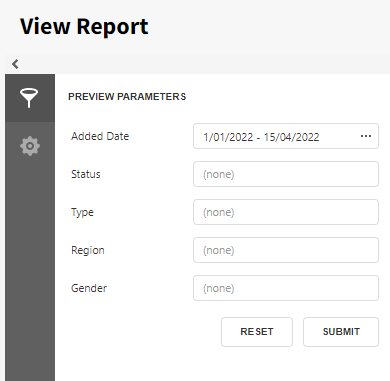Viewport: 390px width, 381px height.
Task: Expand the Type dropdown field
Action: click(x=286, y=212)
